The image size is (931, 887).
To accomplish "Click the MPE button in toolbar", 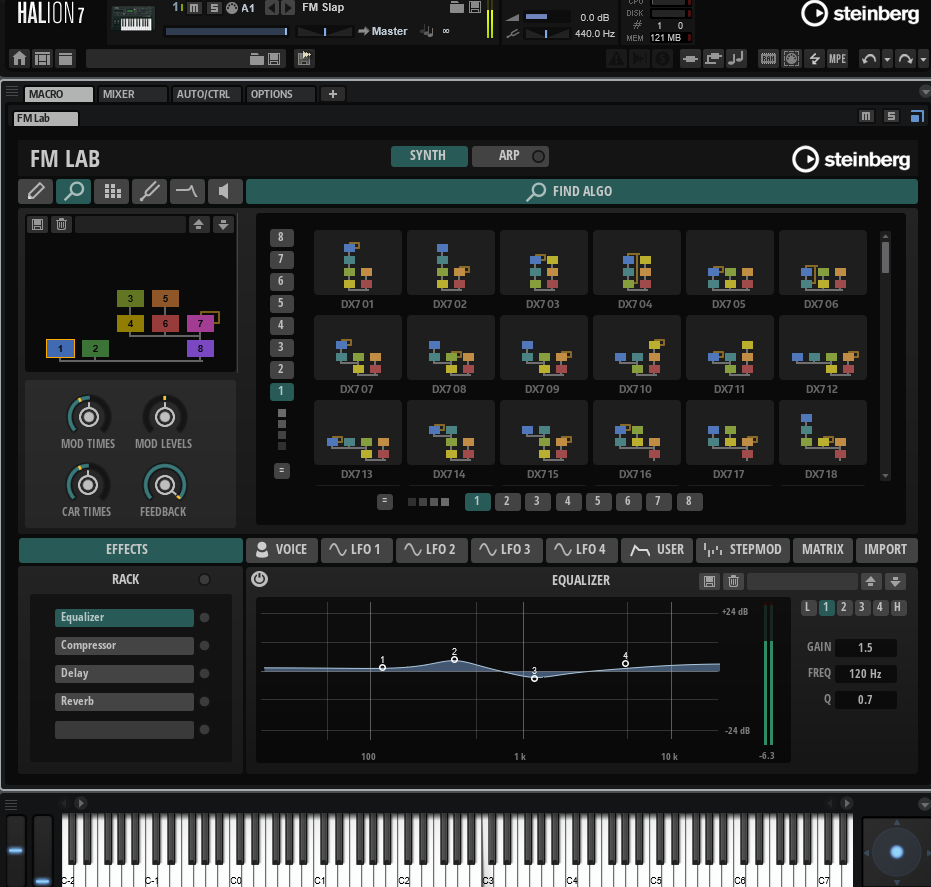I will click(837, 59).
